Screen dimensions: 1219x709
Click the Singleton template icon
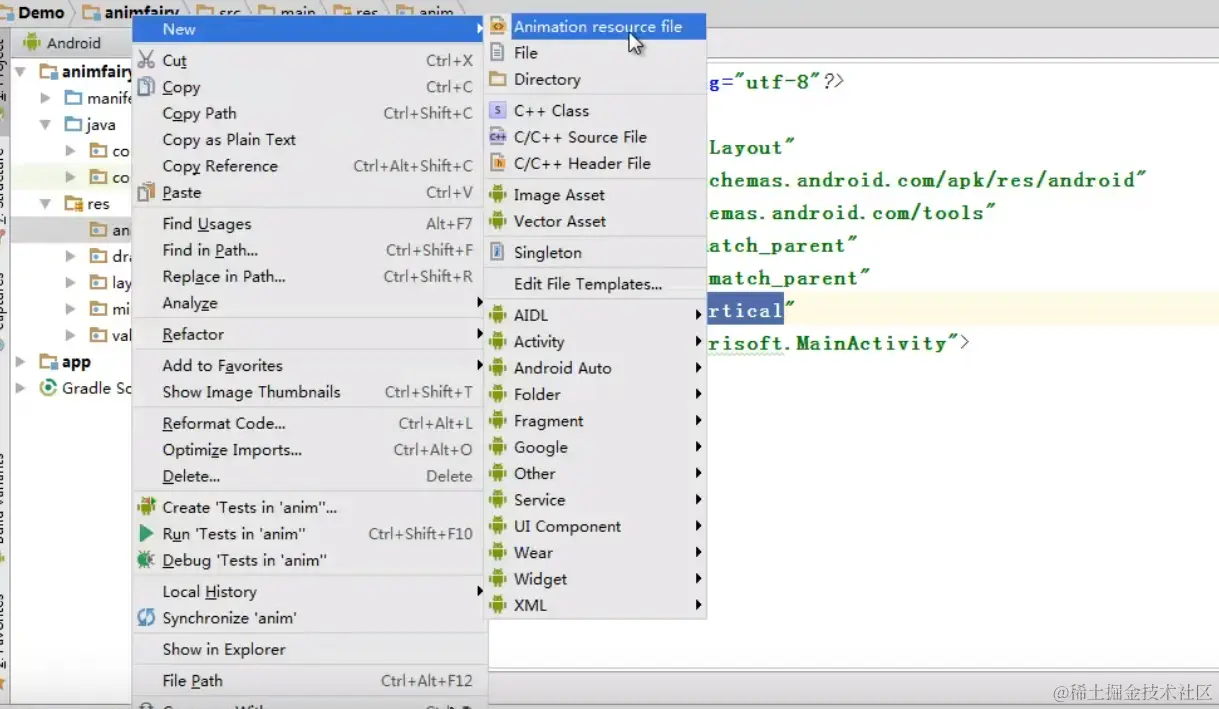498,252
